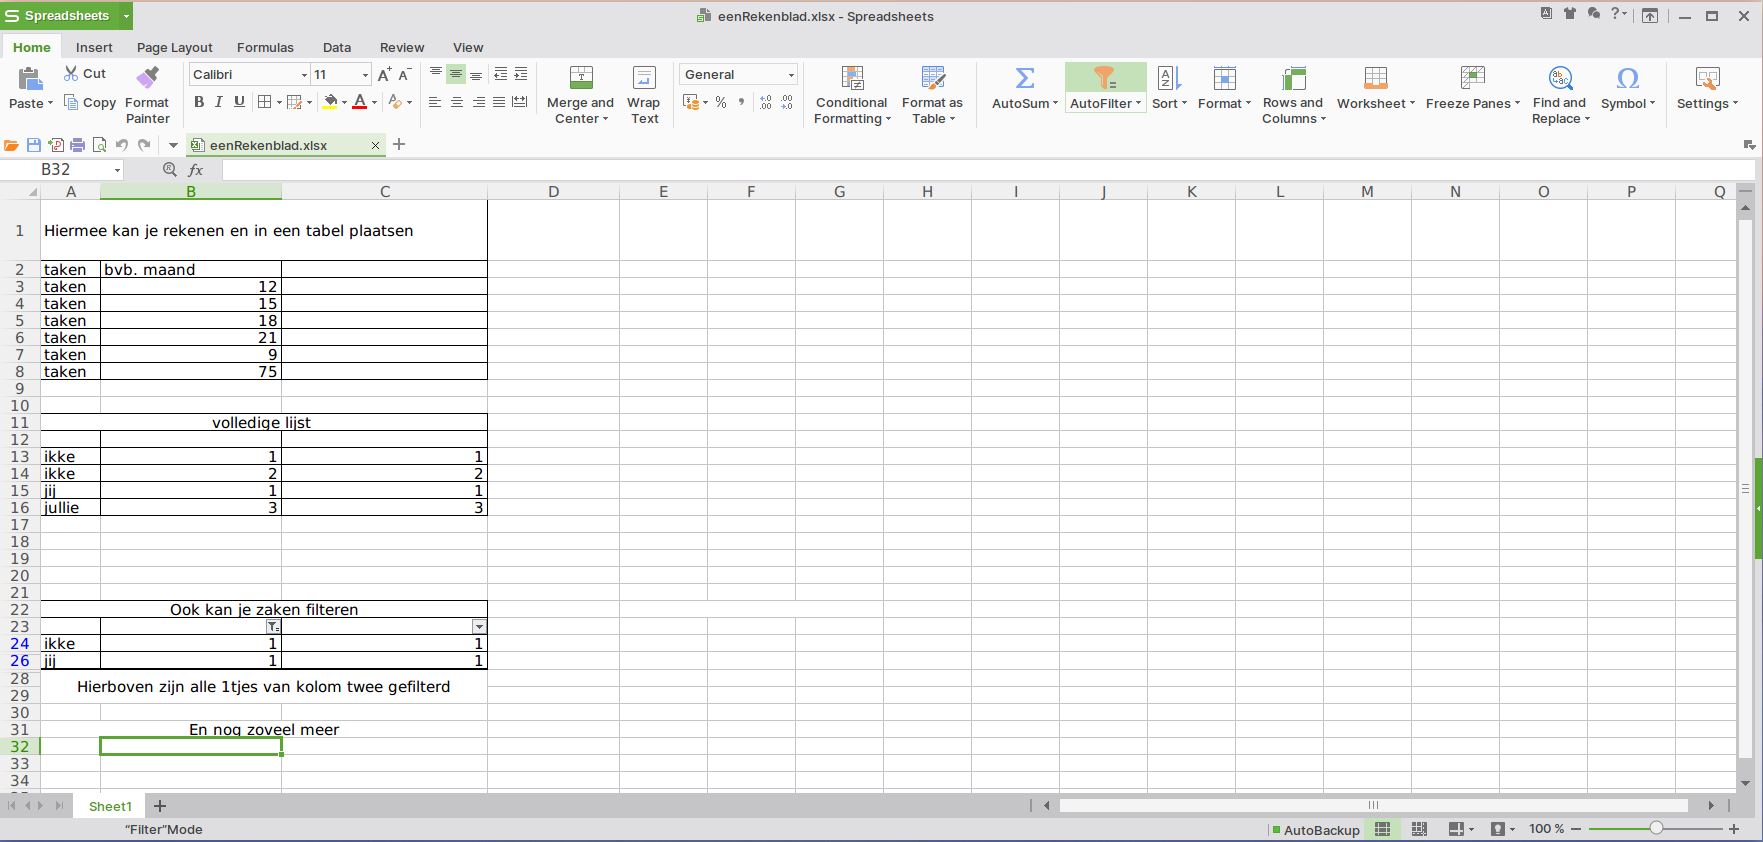
Task: Click the Copy button
Action: tap(89, 102)
